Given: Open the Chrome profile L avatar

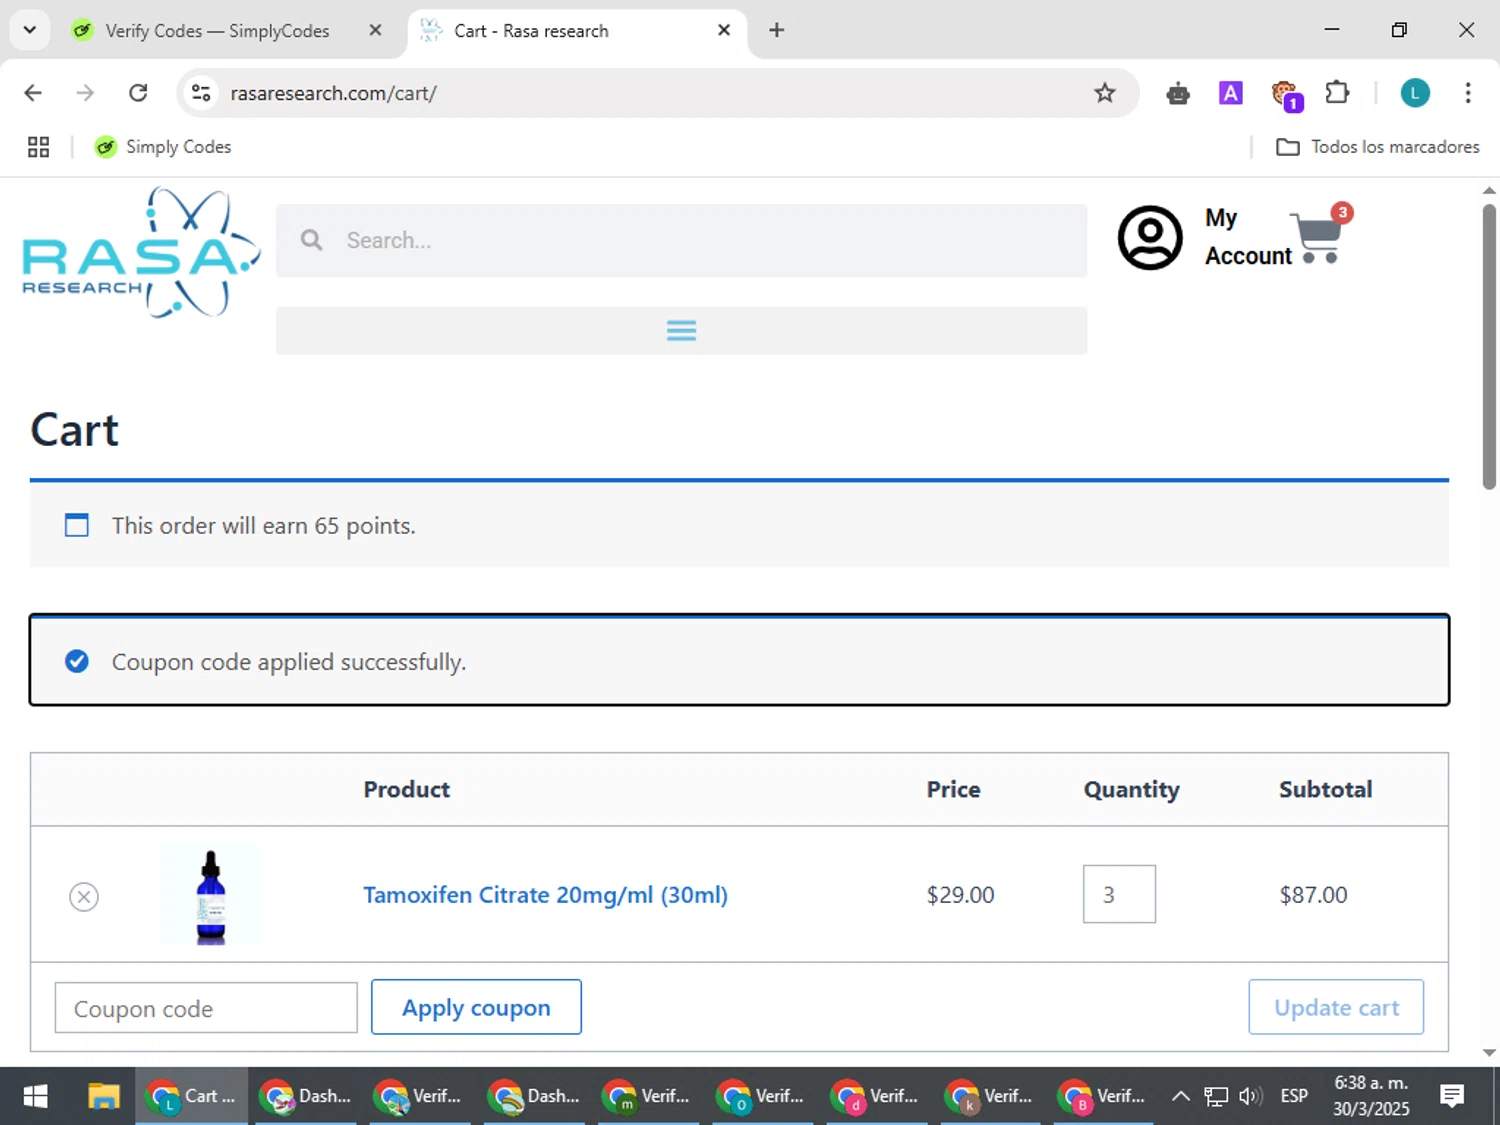Looking at the screenshot, I should point(1414,93).
